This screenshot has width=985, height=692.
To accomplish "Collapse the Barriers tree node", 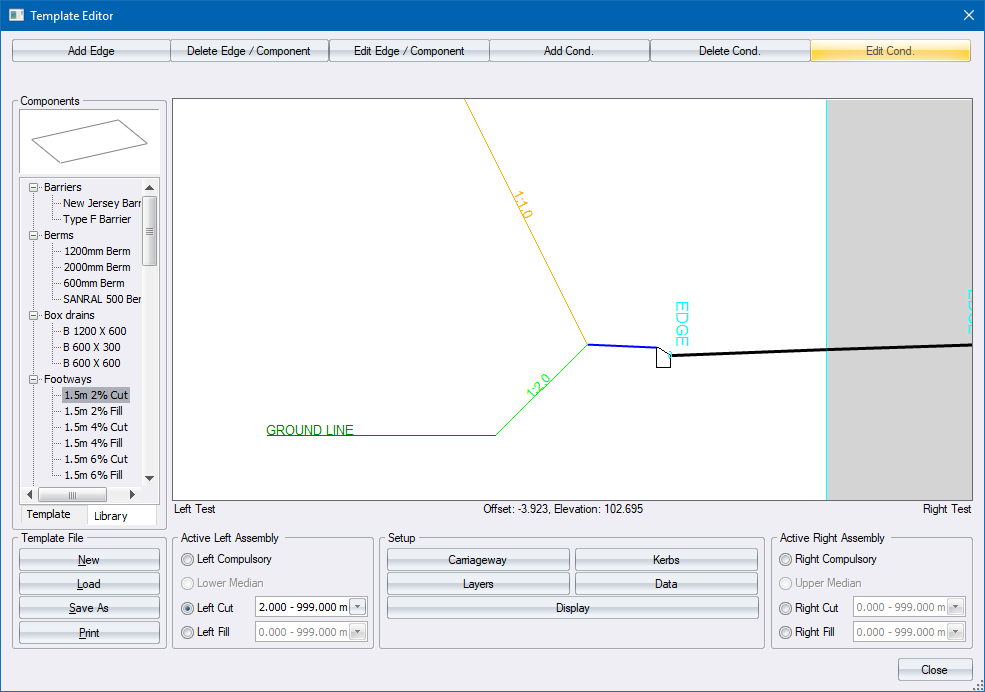I will [x=35, y=188].
